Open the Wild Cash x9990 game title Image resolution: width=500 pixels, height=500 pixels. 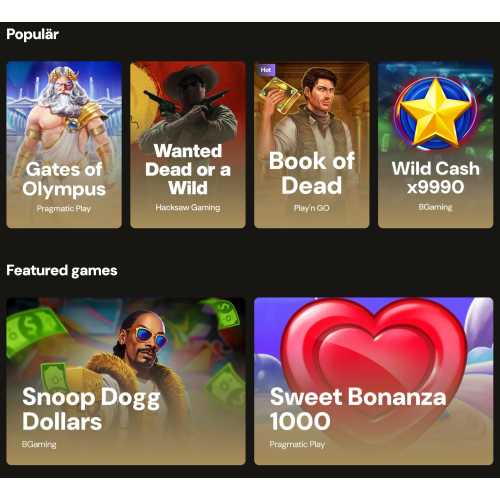pos(435,177)
